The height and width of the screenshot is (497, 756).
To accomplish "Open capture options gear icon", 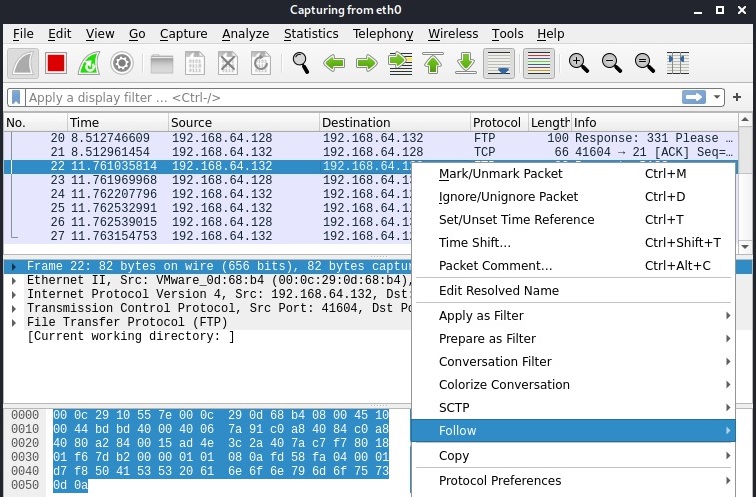I will tap(122, 63).
